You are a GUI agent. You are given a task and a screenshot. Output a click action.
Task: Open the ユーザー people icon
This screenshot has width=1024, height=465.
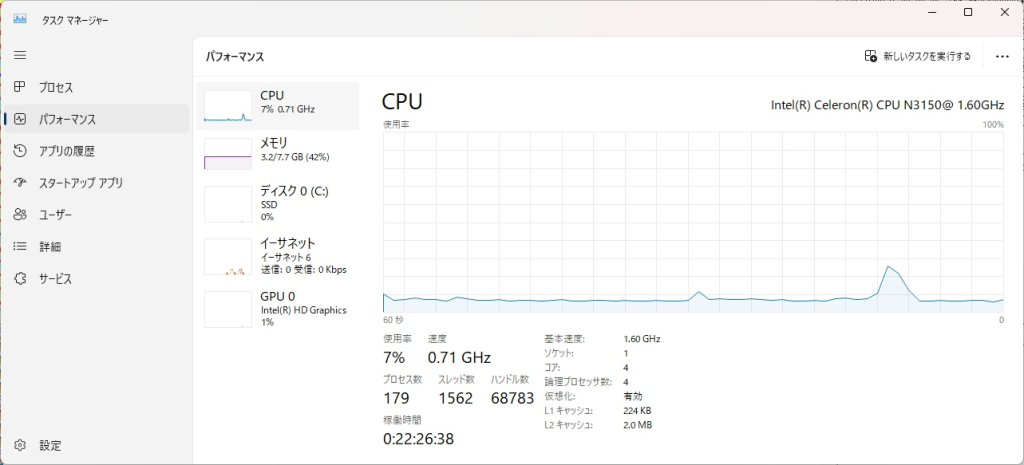(20, 215)
